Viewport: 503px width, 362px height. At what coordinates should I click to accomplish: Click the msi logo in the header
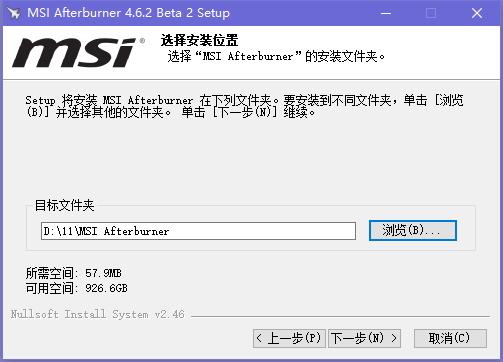click(x=79, y=53)
